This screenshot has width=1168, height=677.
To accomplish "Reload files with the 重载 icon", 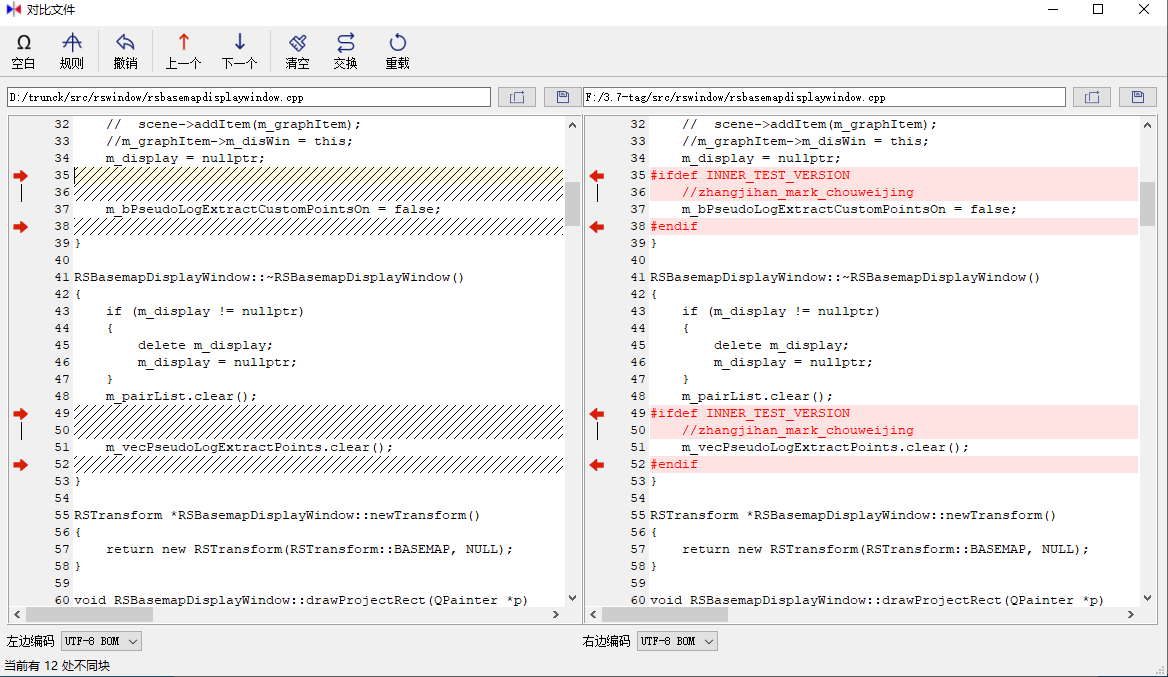I will pyautogui.click(x=397, y=51).
